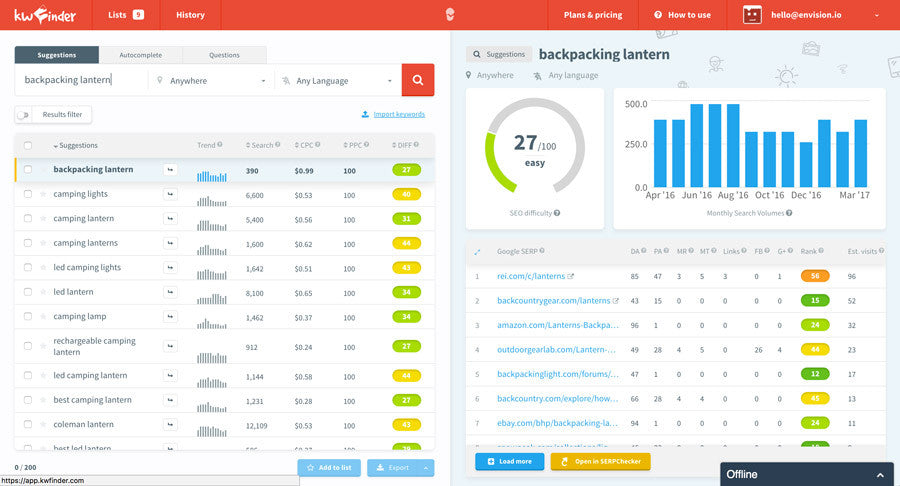
Task: Open the Anywhere location dropdown
Action: click(212, 81)
